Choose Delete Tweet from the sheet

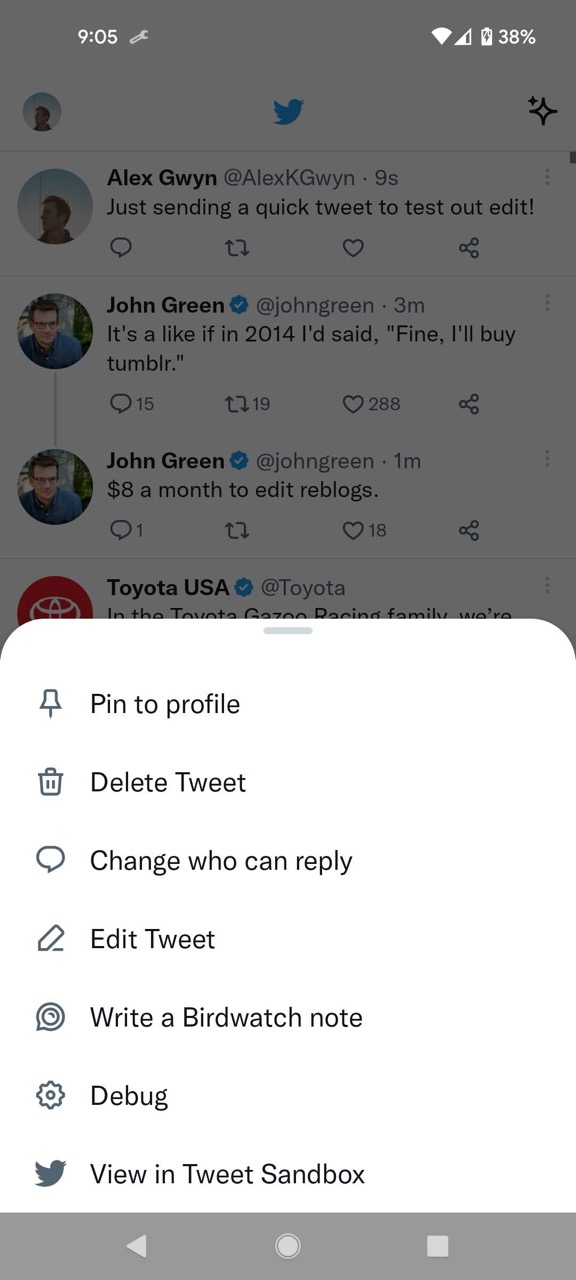(x=288, y=782)
